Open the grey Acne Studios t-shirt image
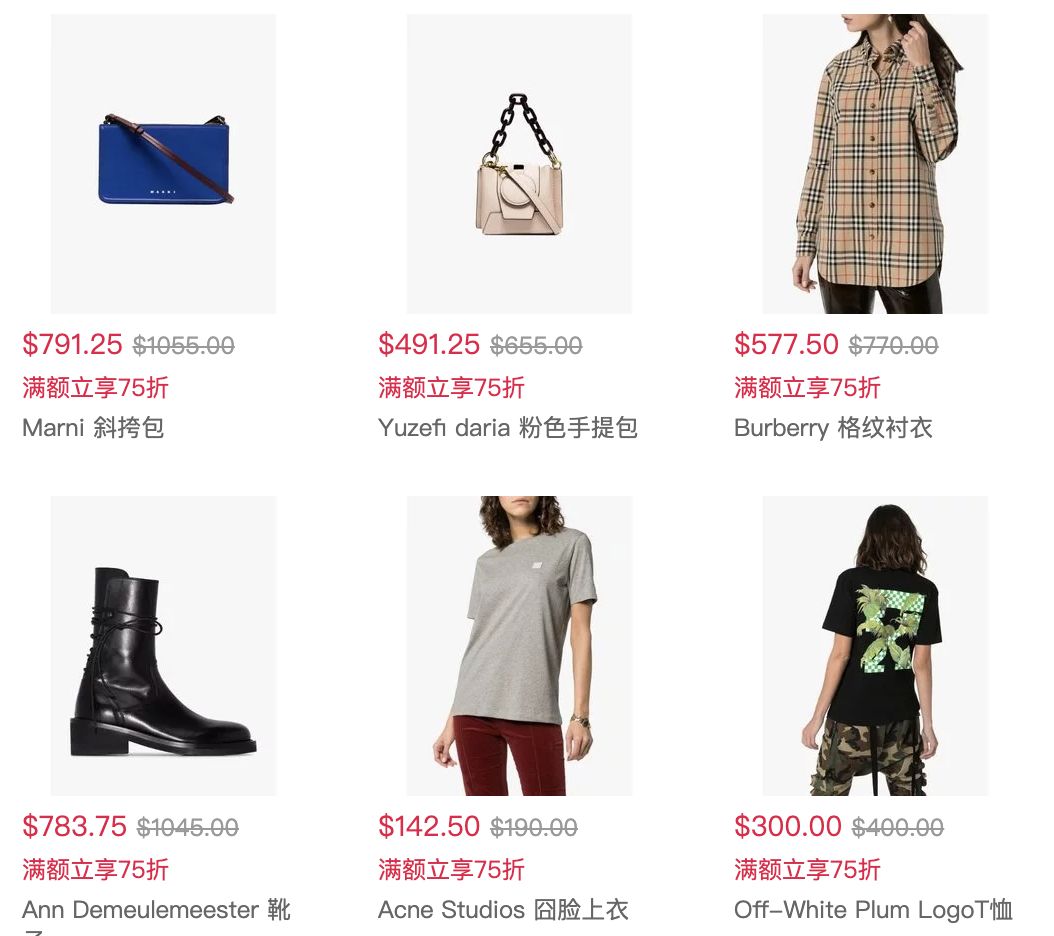This screenshot has width=1054, height=936. pos(519,646)
